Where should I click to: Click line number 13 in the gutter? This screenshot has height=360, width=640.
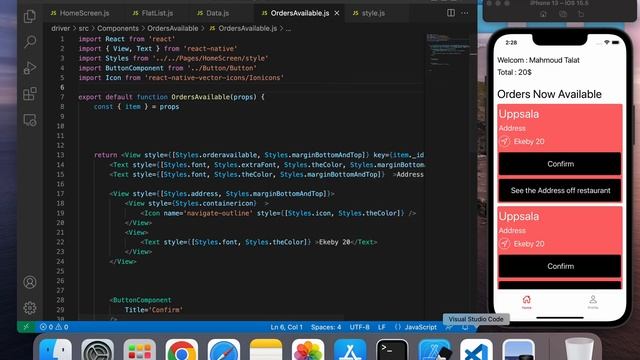click(x=60, y=155)
